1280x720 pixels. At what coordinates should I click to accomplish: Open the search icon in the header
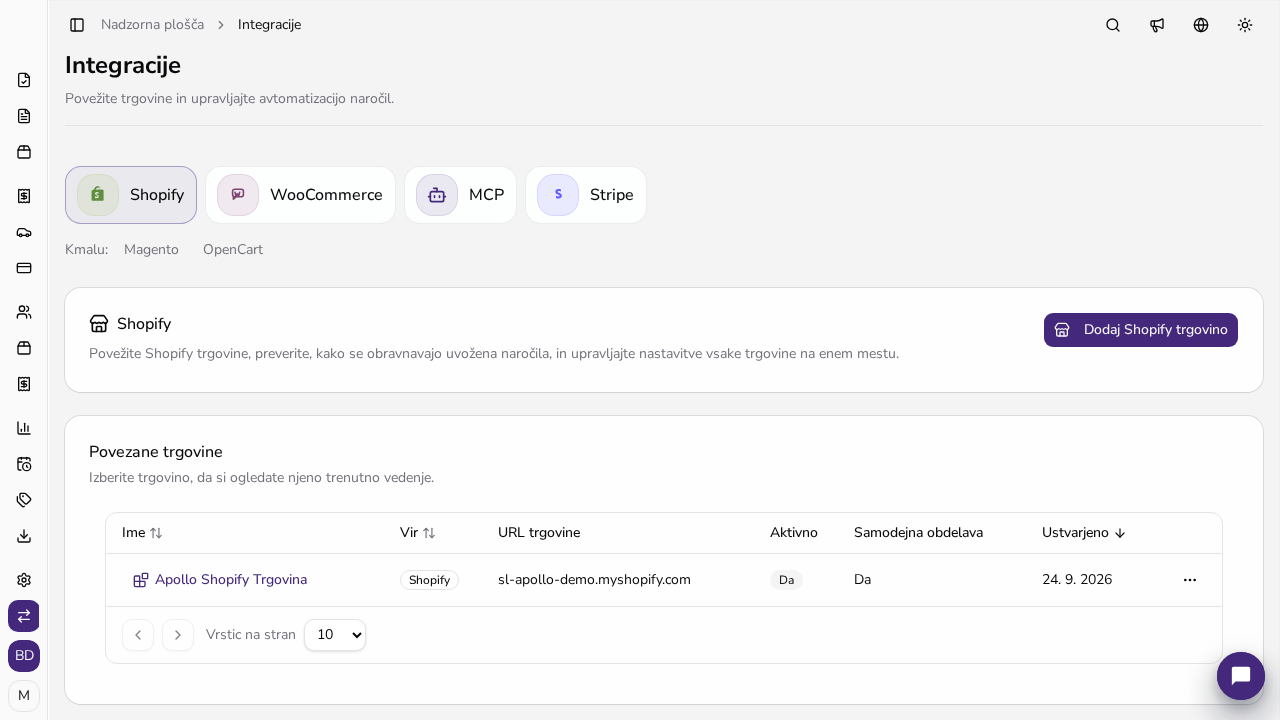(1113, 25)
